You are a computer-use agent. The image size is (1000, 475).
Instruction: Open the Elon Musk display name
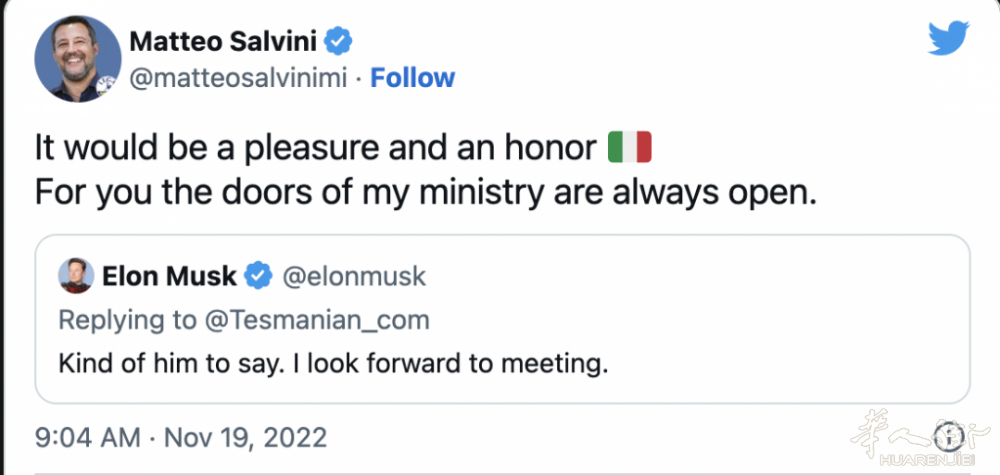[x=170, y=276]
